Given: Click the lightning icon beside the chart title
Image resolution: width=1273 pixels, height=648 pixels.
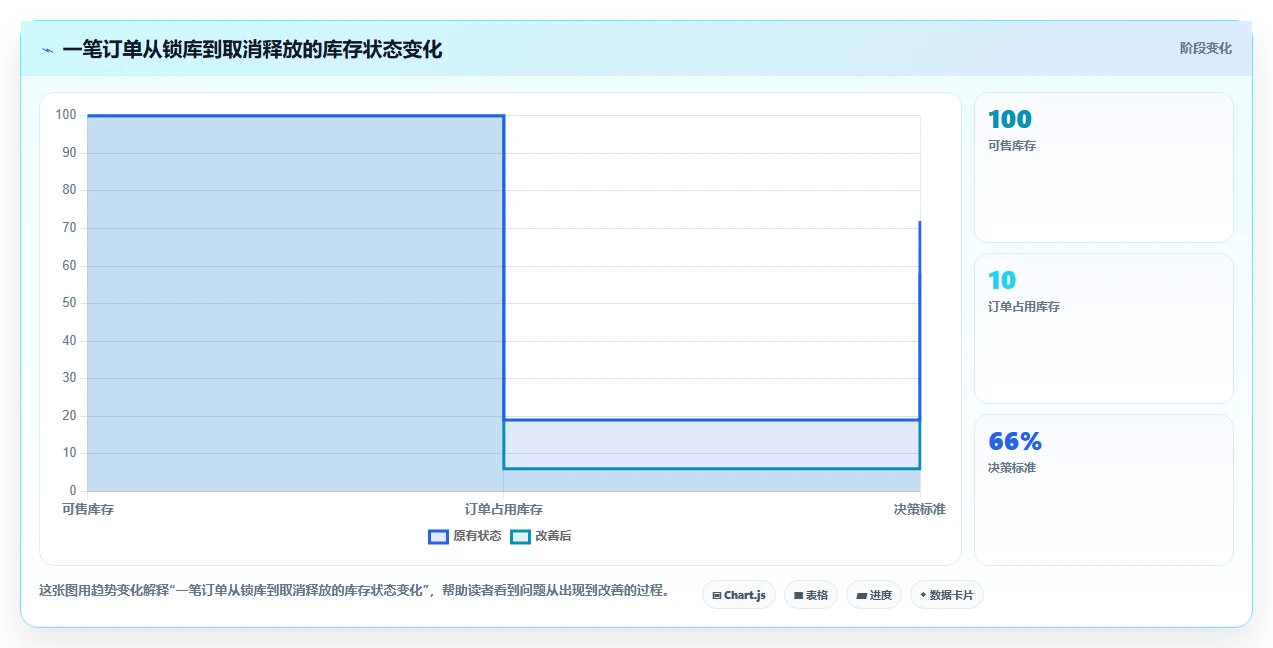Looking at the screenshot, I should click(47, 50).
